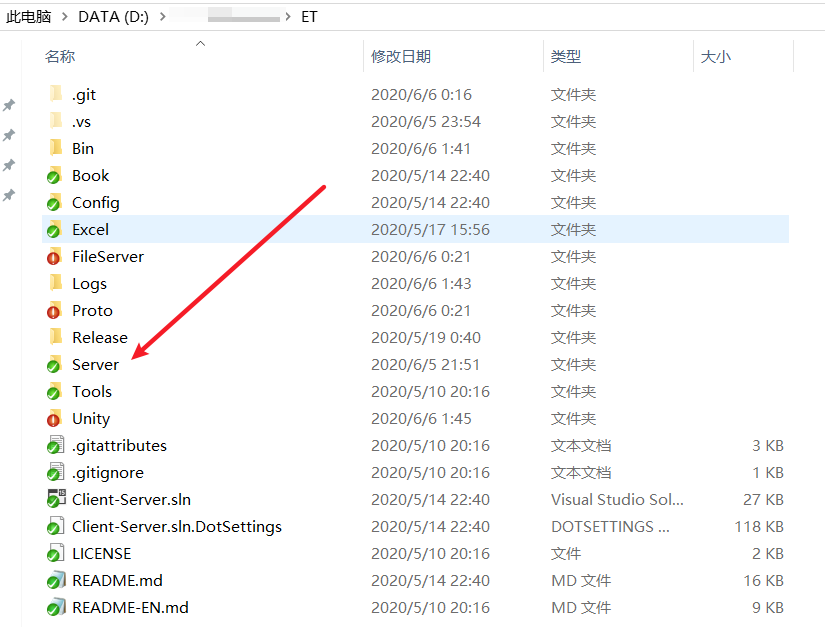Sort by the 名称 column header

[x=59, y=56]
